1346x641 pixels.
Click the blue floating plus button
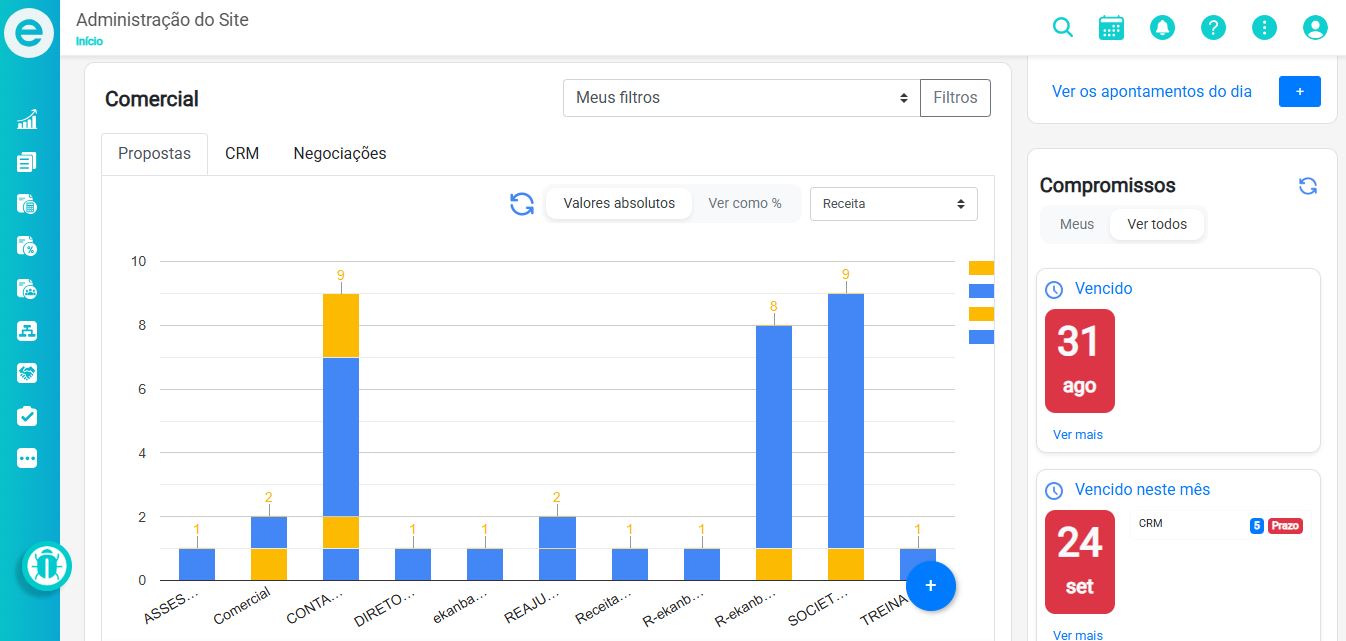(931, 585)
